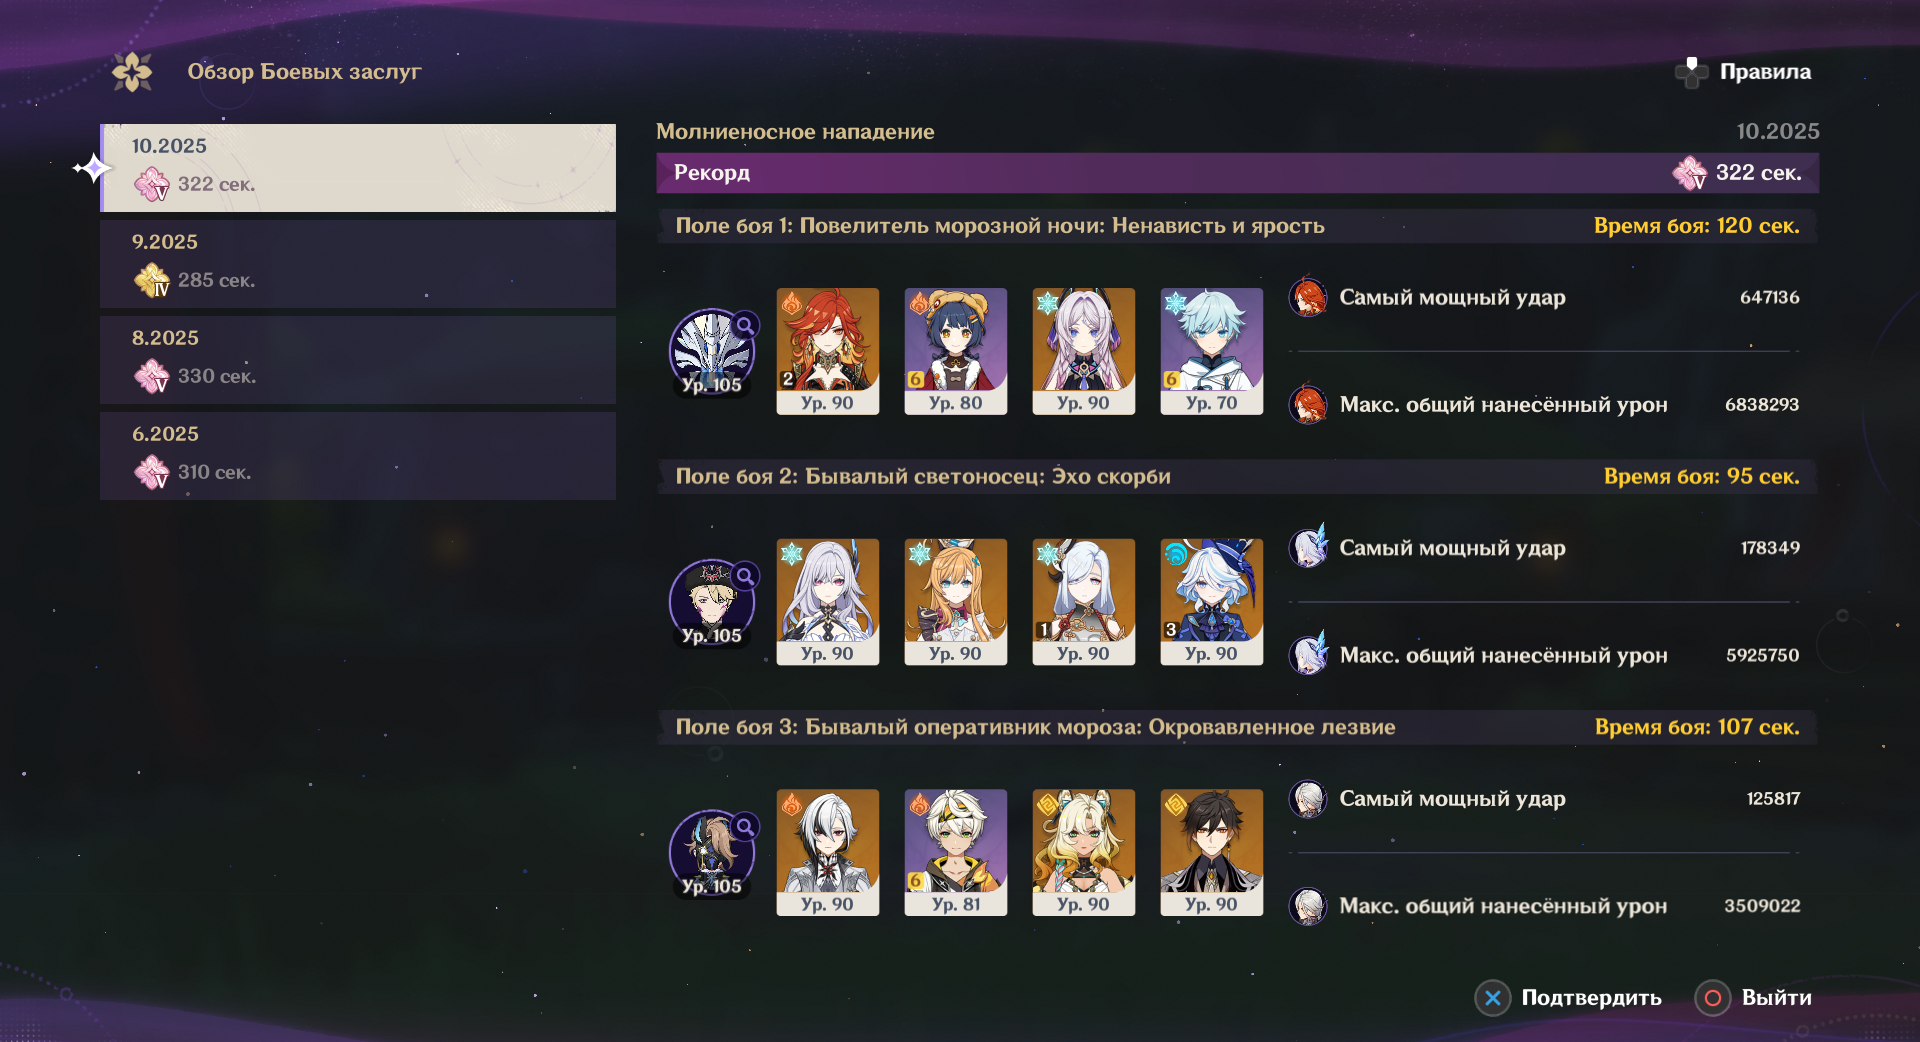
Task: Click the red-haired avatar beside 647136 strongest hit
Action: coord(1308,297)
